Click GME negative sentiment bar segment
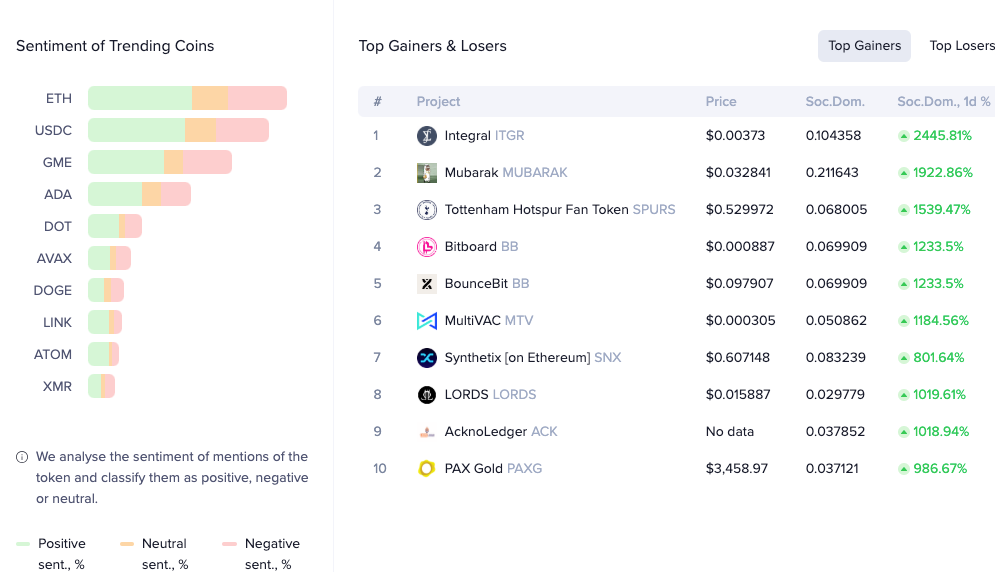 click(207, 163)
